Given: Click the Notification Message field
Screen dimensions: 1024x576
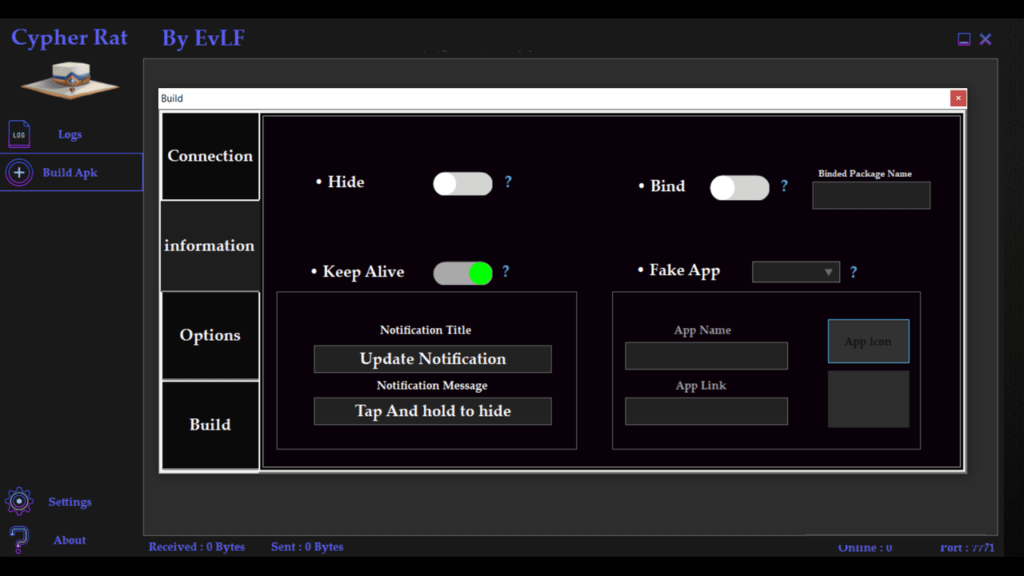Looking at the screenshot, I should click(432, 411).
